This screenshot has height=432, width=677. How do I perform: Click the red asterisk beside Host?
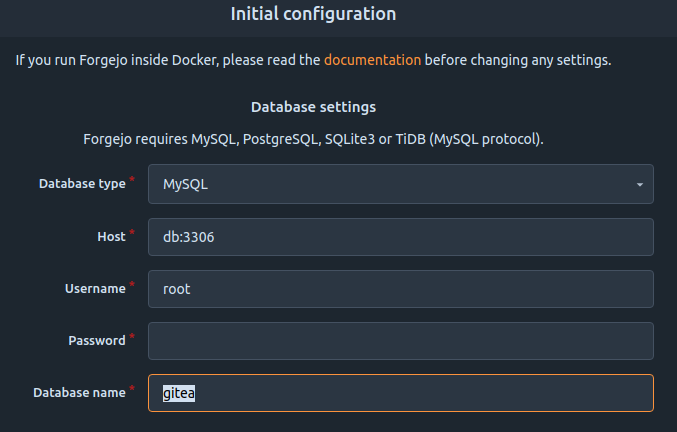click(x=132, y=233)
